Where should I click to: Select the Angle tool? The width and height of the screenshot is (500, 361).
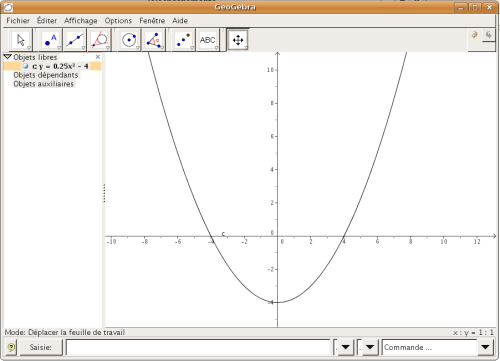pyautogui.click(x=154, y=40)
